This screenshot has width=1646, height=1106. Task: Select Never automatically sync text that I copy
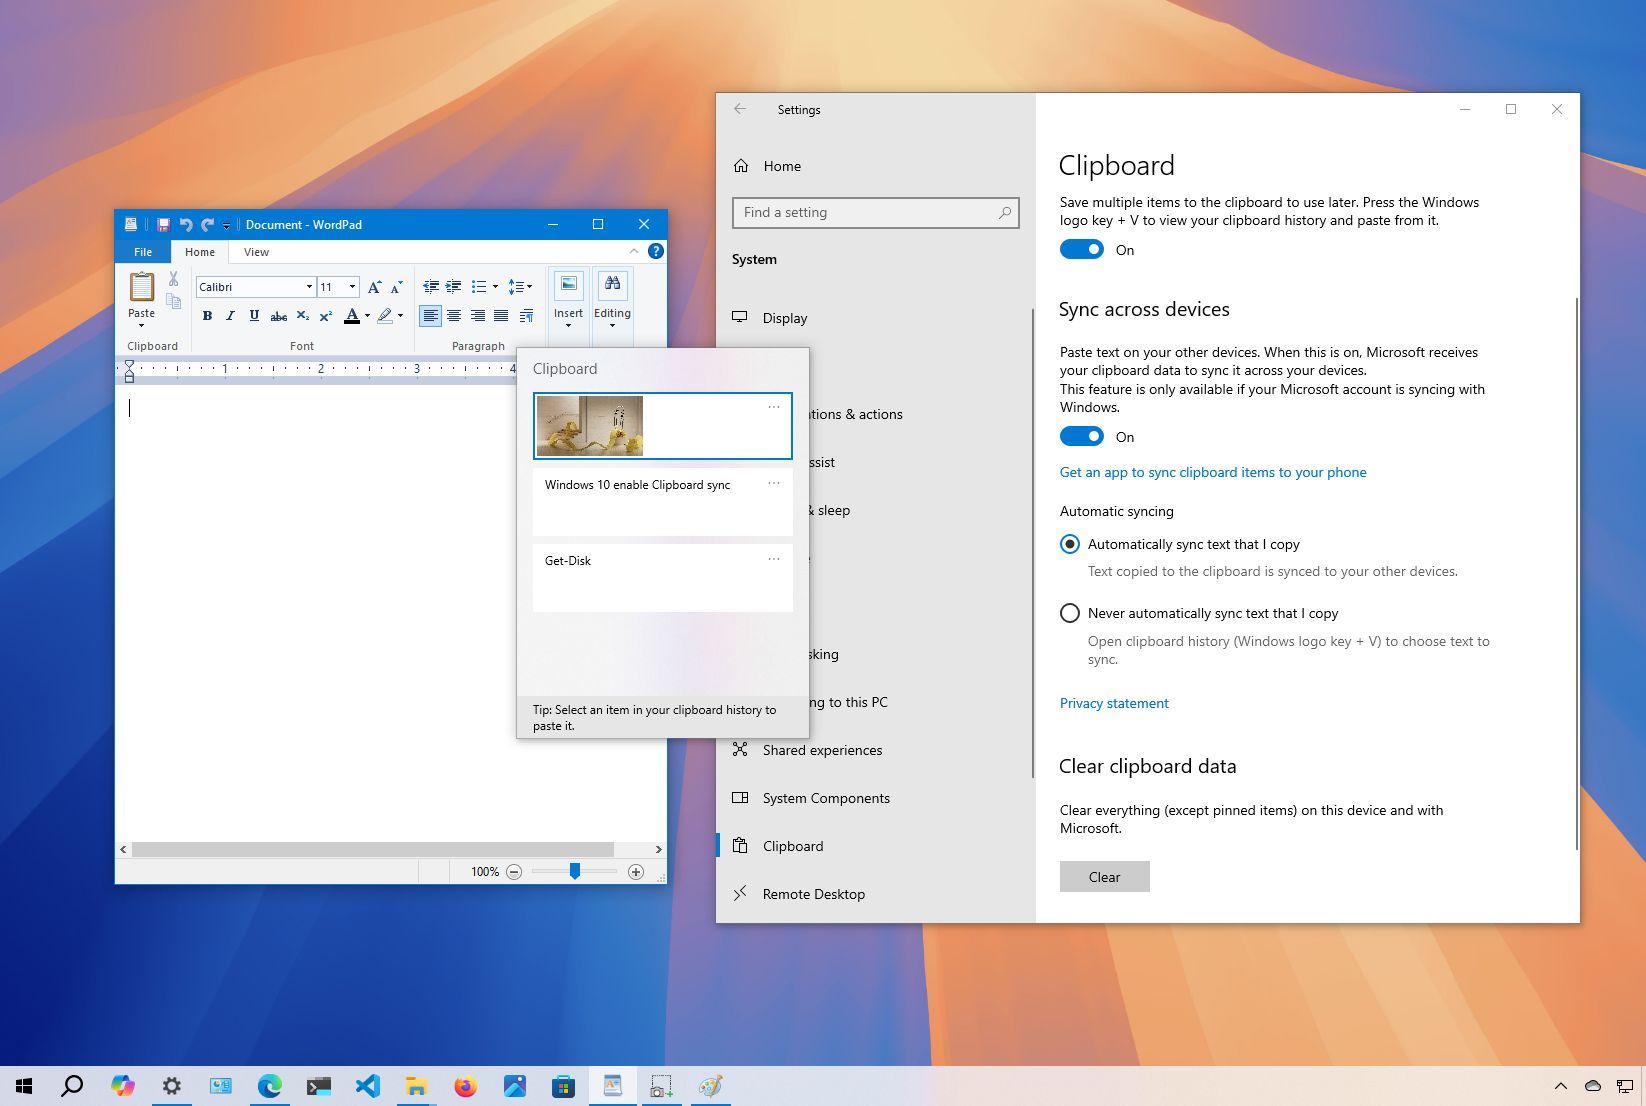coord(1069,613)
